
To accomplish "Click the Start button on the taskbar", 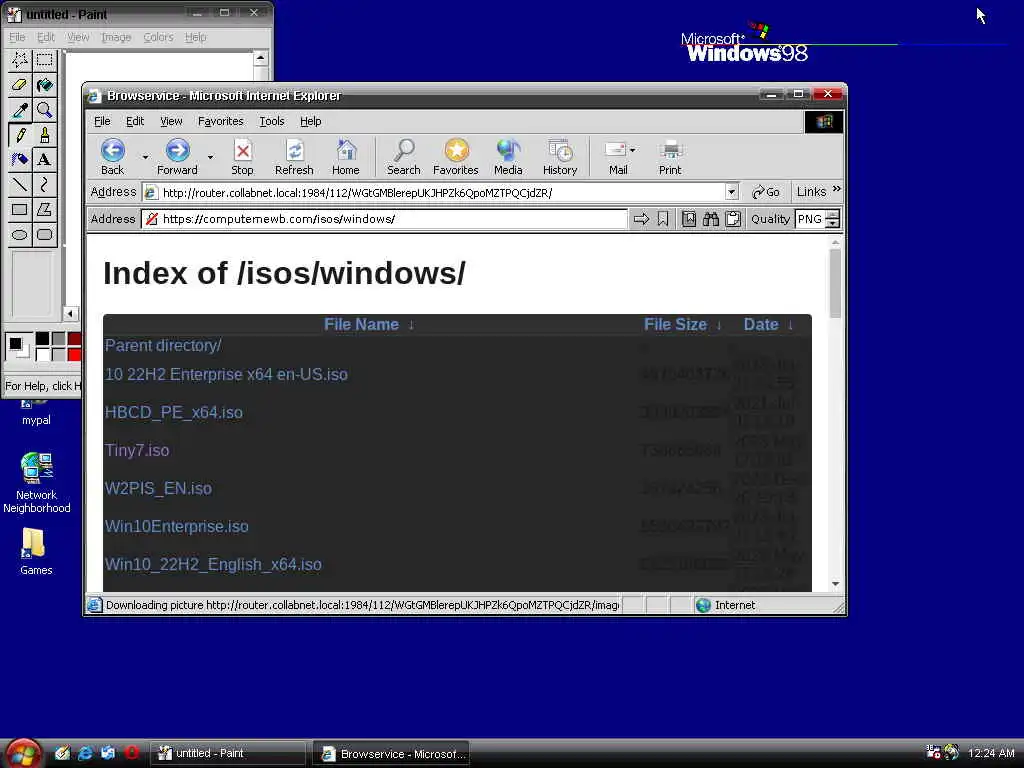I will (23, 754).
